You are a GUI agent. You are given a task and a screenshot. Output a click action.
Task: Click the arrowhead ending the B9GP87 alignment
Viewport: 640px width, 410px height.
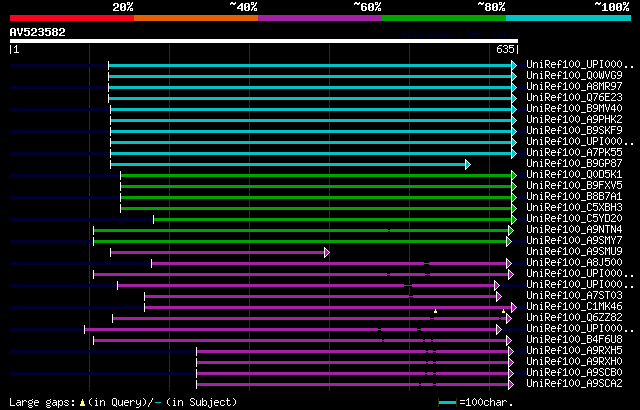tap(468, 164)
